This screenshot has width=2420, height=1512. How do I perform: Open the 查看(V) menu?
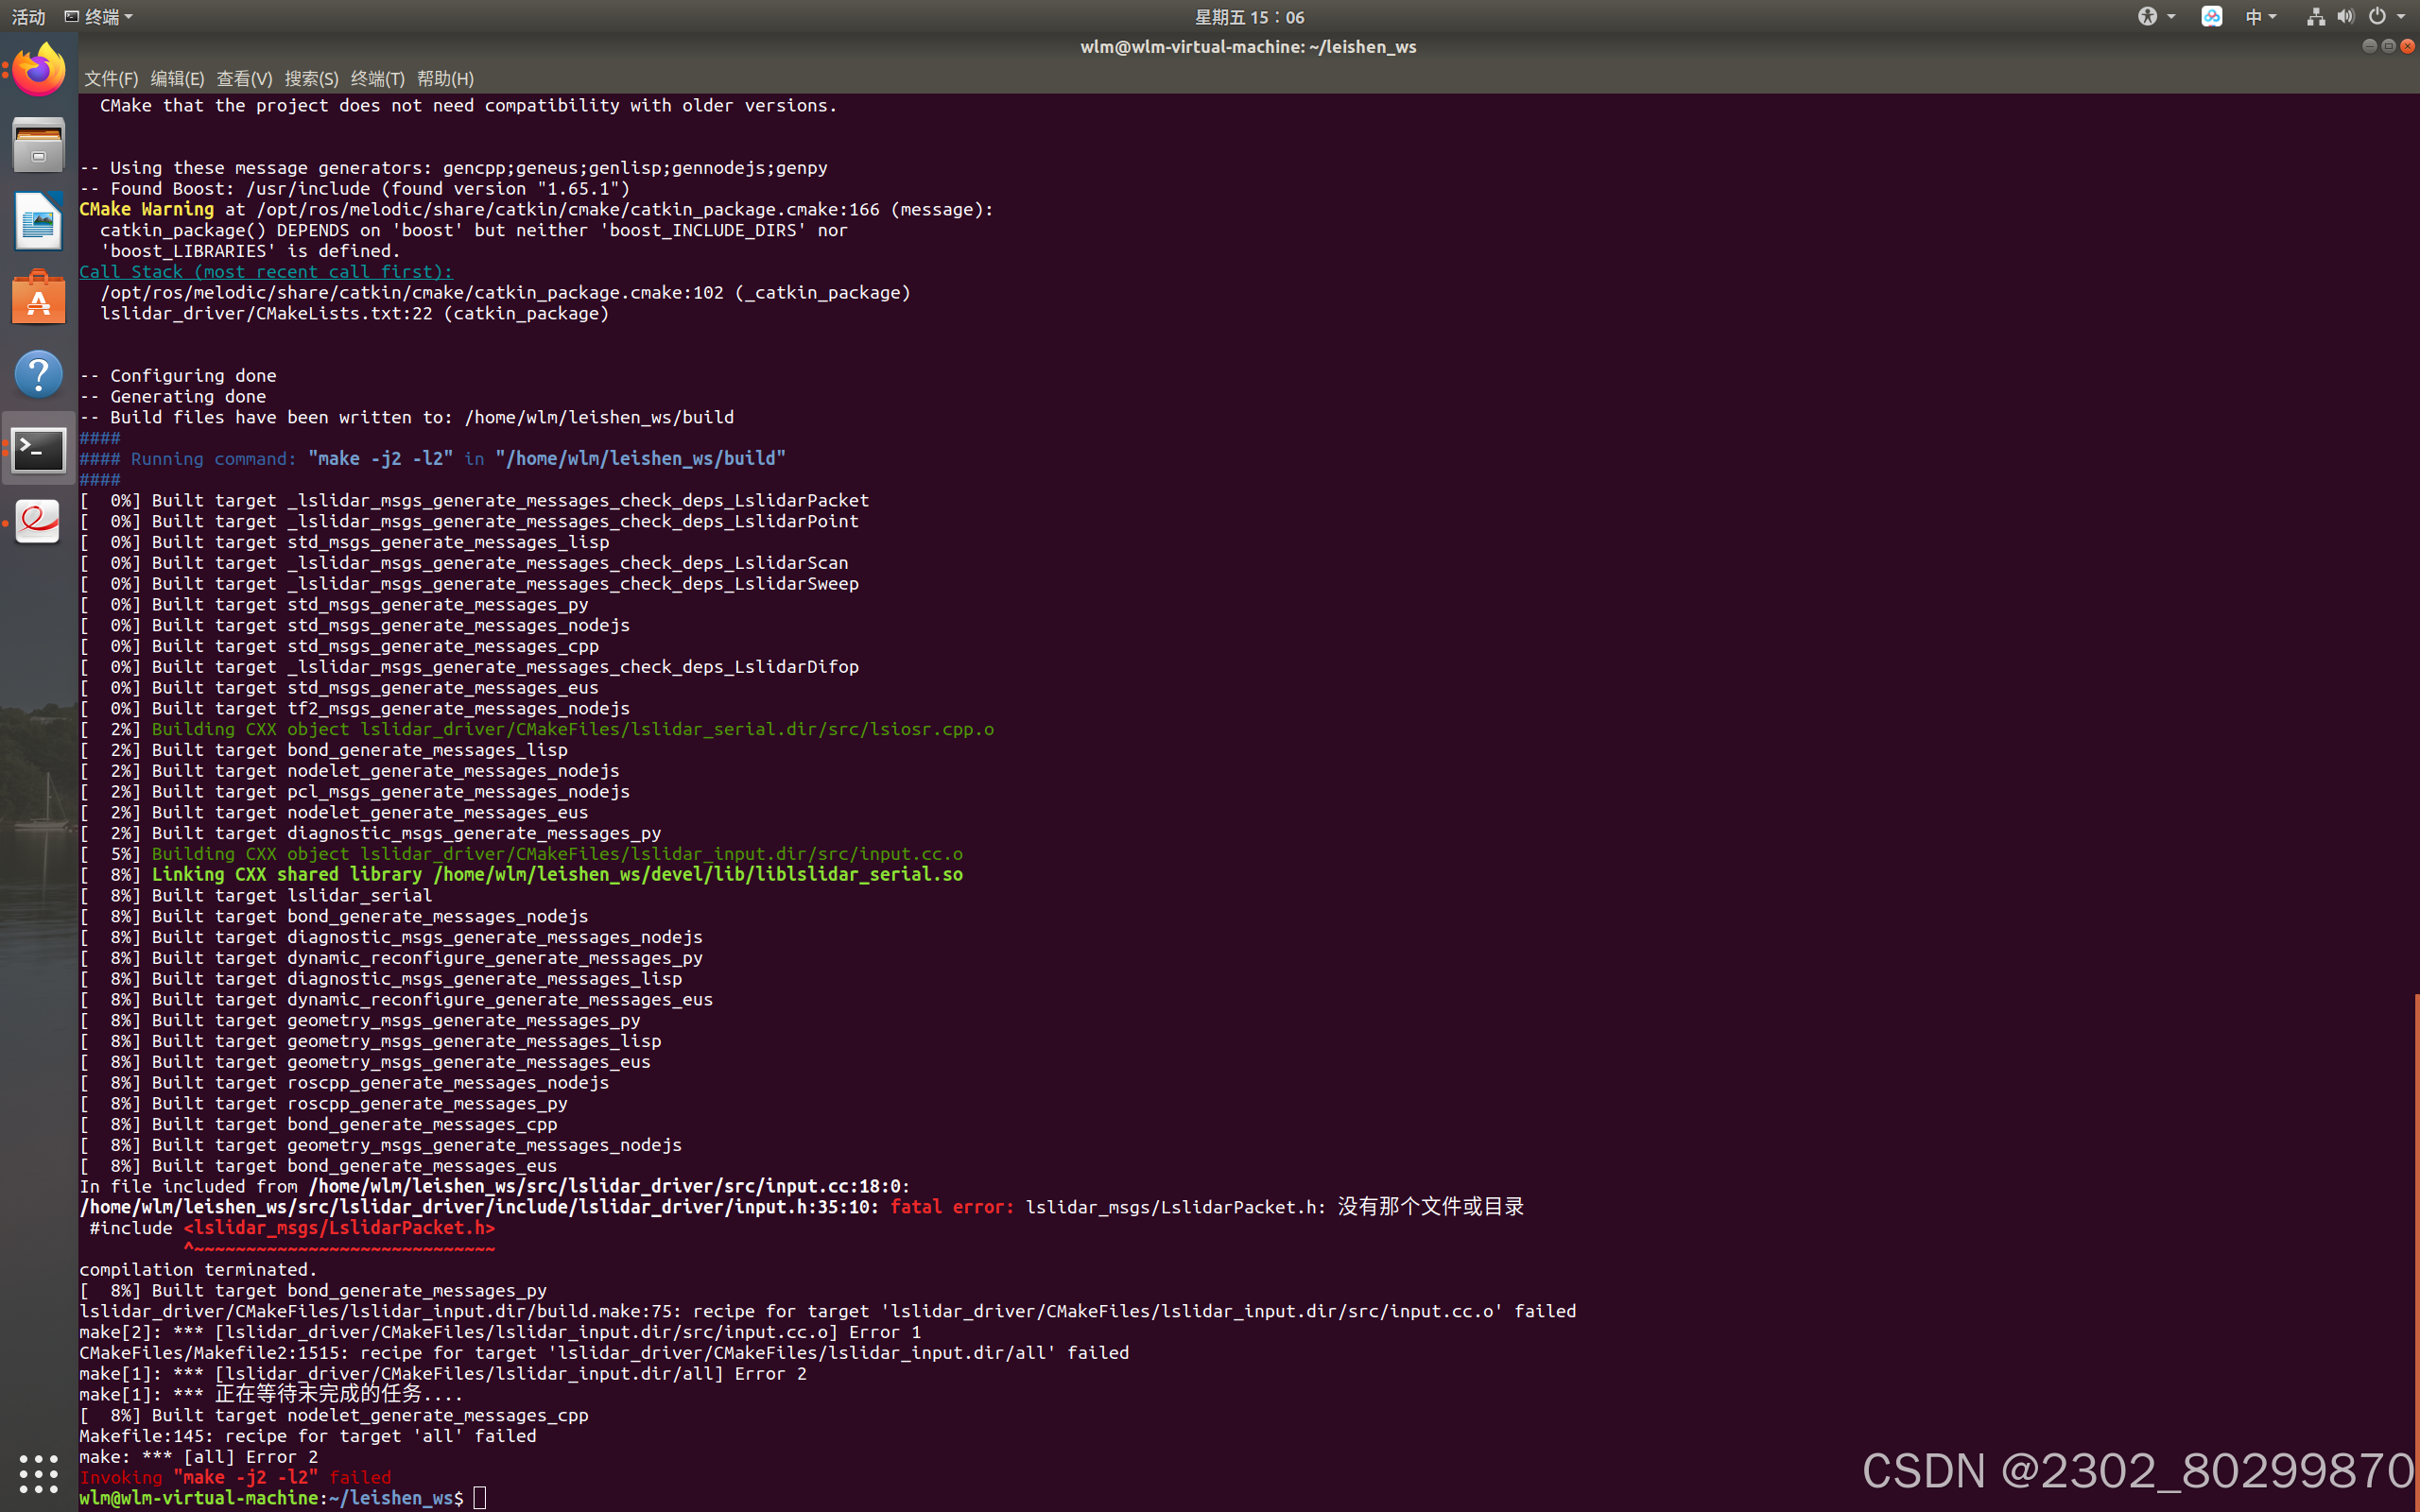244,78
